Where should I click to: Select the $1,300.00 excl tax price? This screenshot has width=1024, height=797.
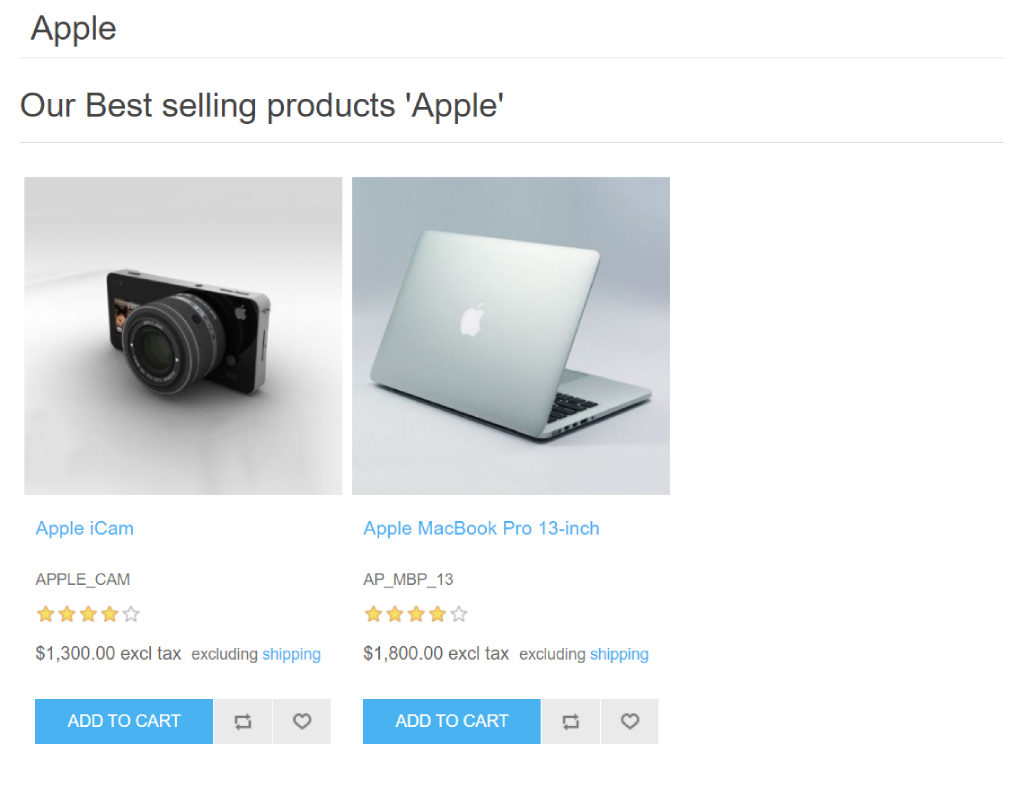click(108, 653)
